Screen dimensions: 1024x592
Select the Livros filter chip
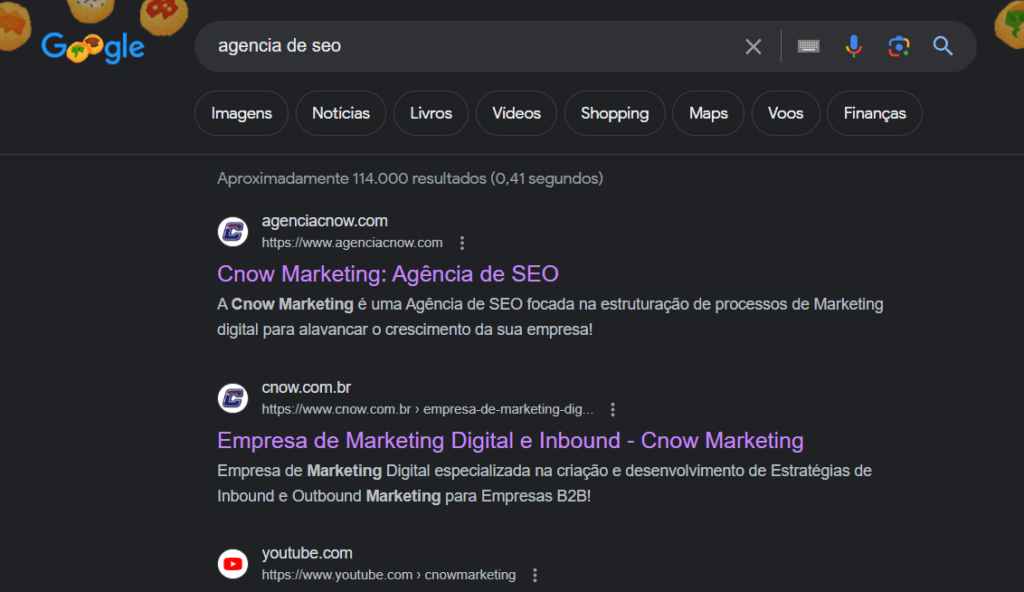(431, 113)
